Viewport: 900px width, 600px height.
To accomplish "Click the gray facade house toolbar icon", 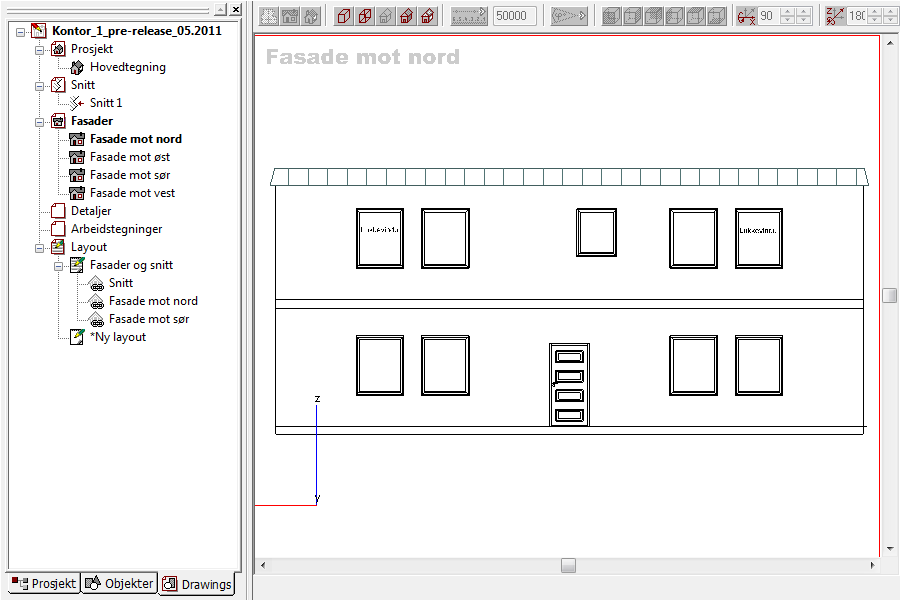I will tap(290, 16).
